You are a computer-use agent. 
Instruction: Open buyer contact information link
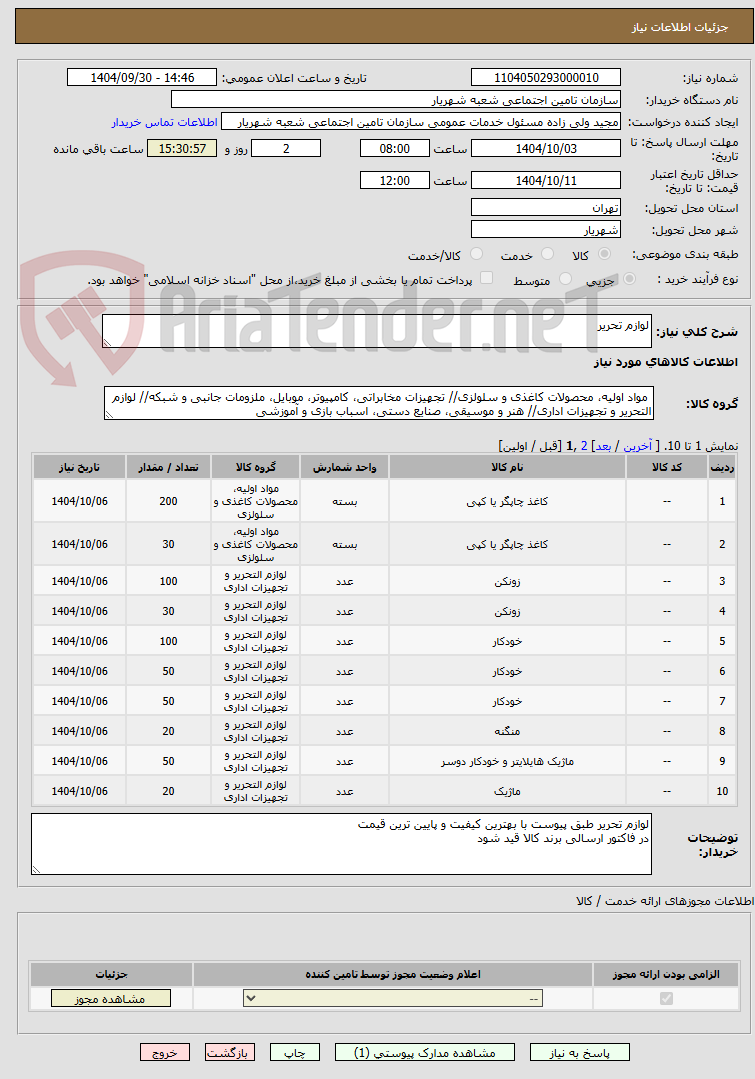[164, 122]
